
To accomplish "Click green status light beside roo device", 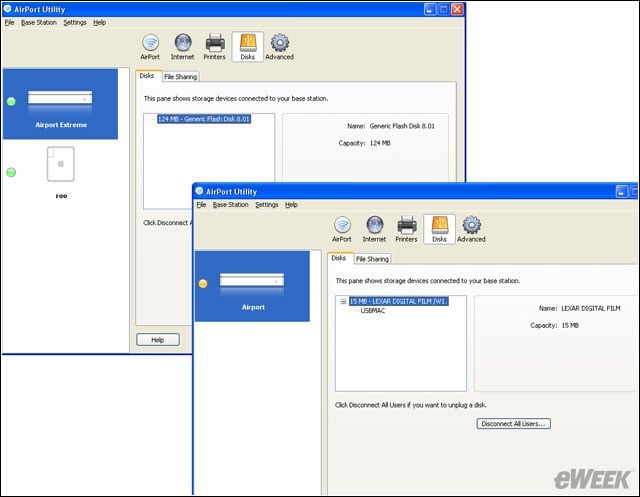I will 11,172.
